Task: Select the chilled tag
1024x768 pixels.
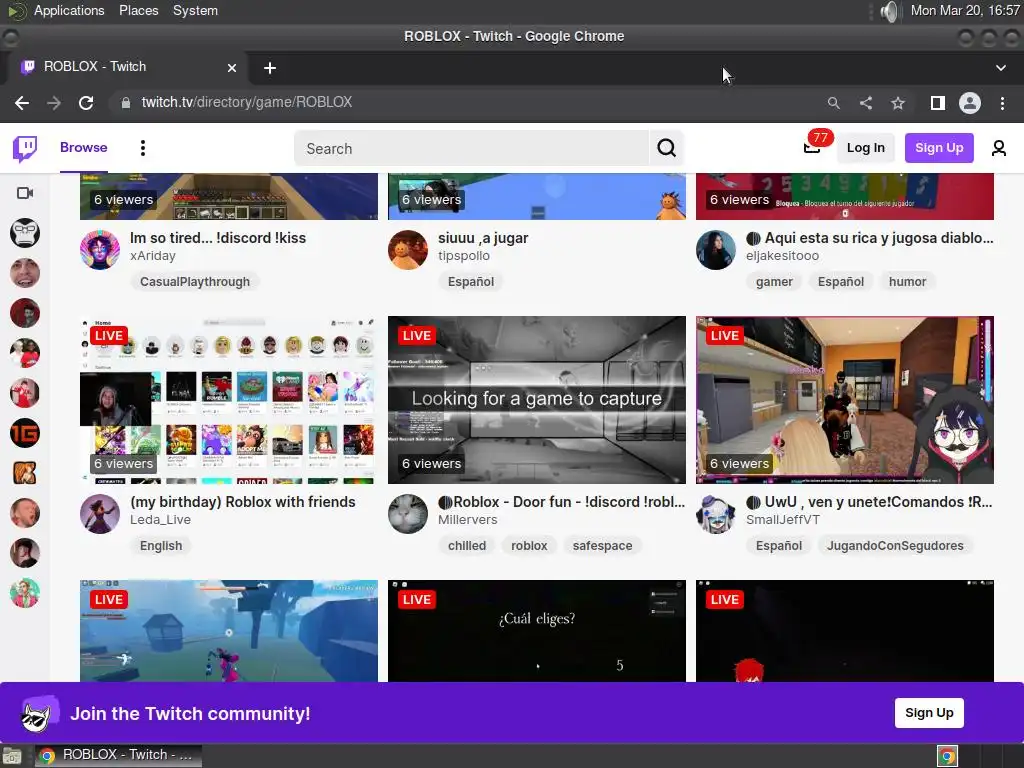Action: point(467,545)
